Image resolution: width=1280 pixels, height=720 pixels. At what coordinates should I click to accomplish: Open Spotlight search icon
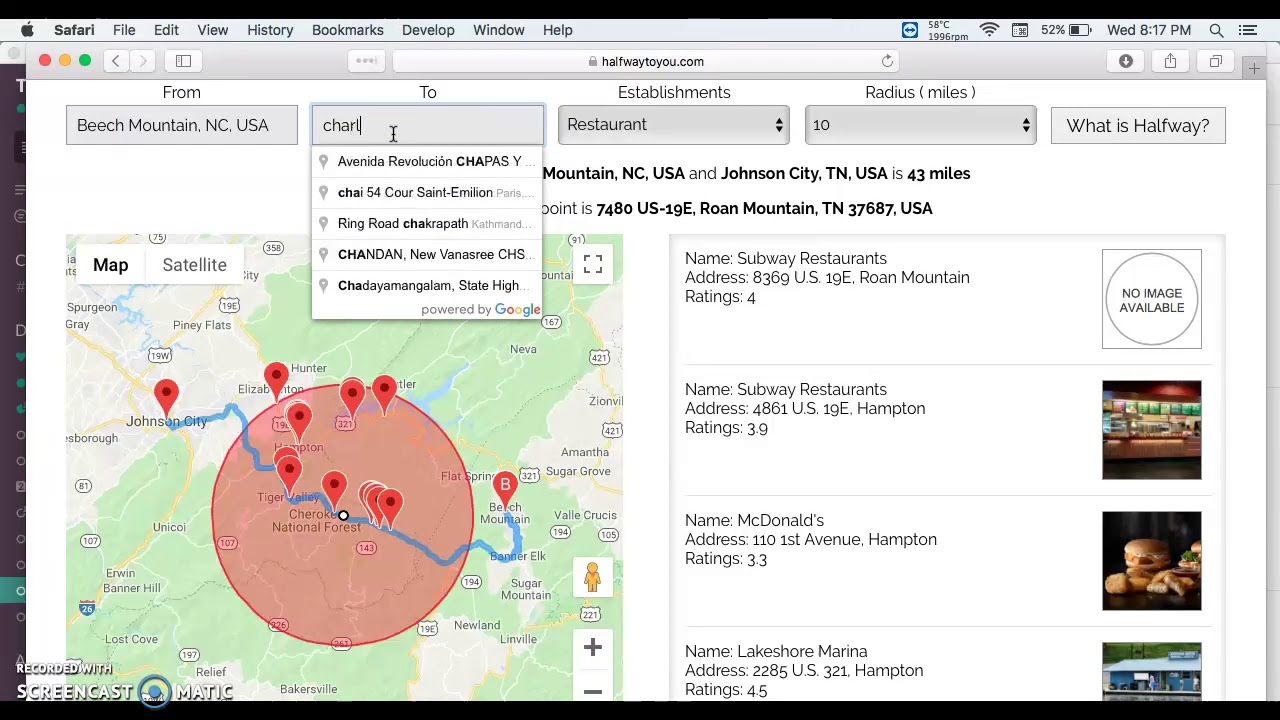click(1216, 30)
